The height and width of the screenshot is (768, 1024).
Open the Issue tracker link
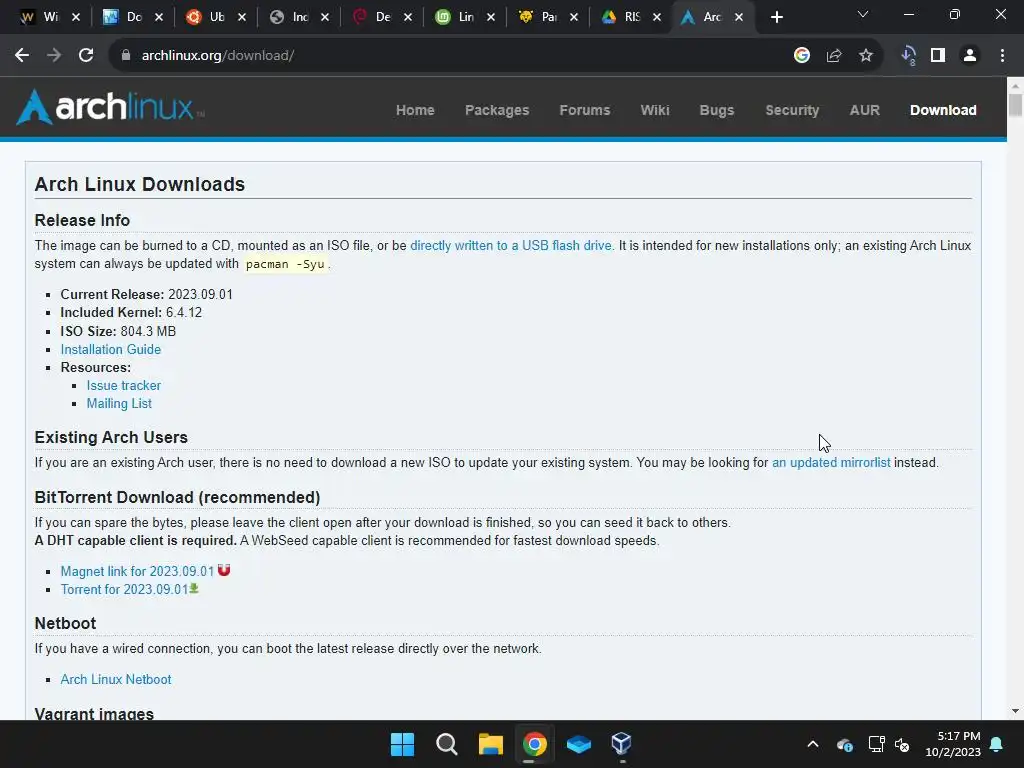123,385
